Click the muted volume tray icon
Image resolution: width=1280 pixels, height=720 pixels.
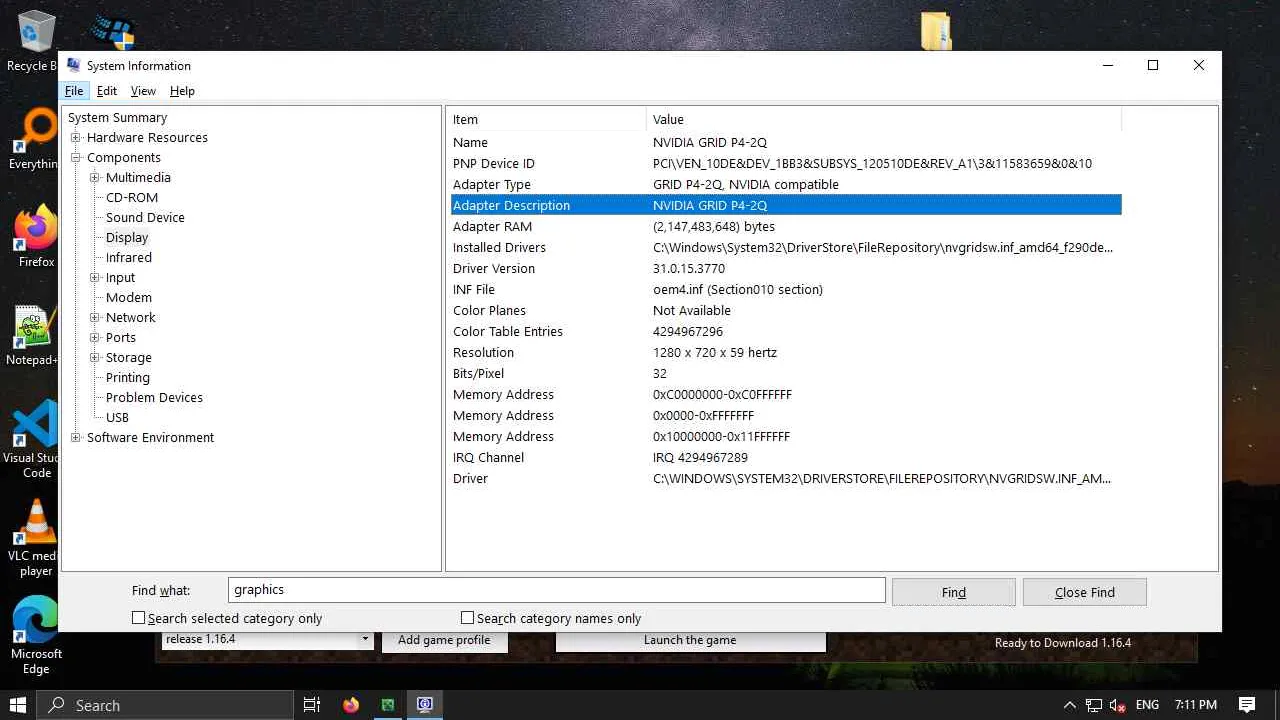(x=1118, y=705)
